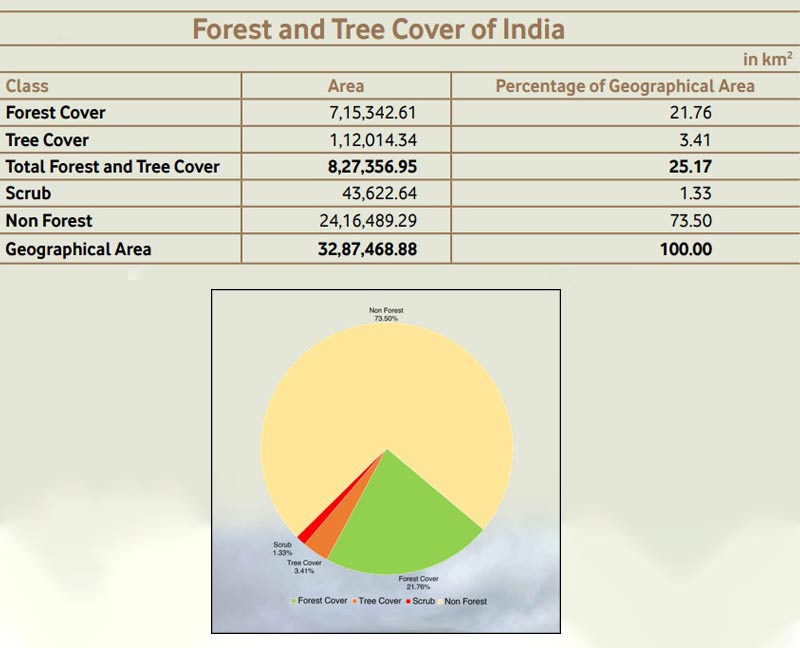Click the green Forest Cover legend marker
This screenshot has width=800, height=648.
click(x=294, y=601)
